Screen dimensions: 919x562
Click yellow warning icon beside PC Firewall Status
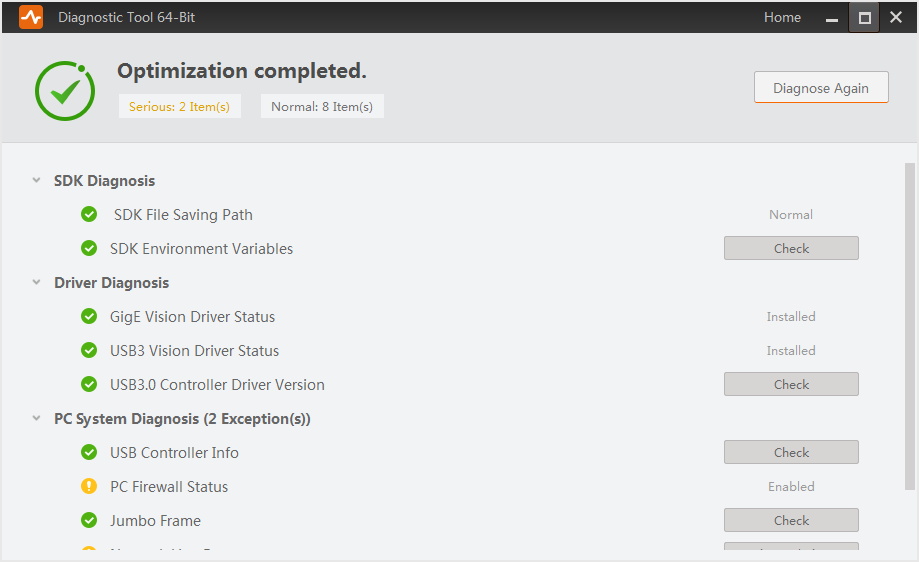tap(89, 486)
